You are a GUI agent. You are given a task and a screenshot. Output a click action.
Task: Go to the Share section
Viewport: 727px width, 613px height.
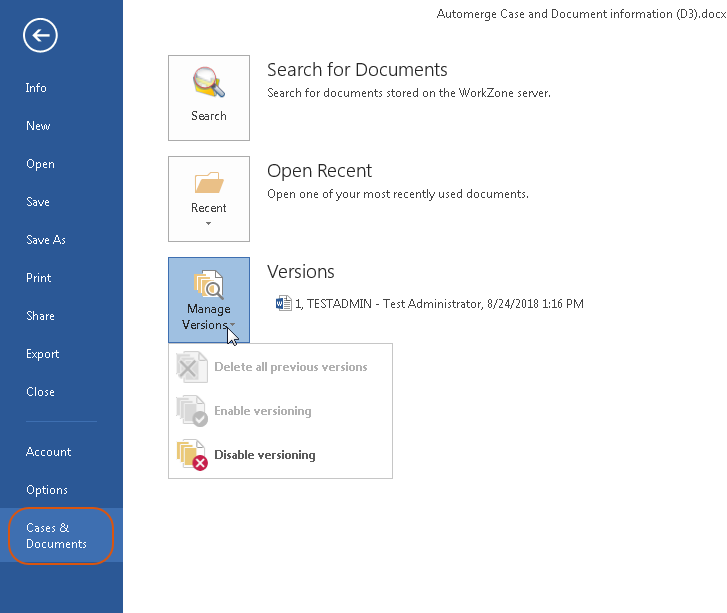tap(40, 316)
